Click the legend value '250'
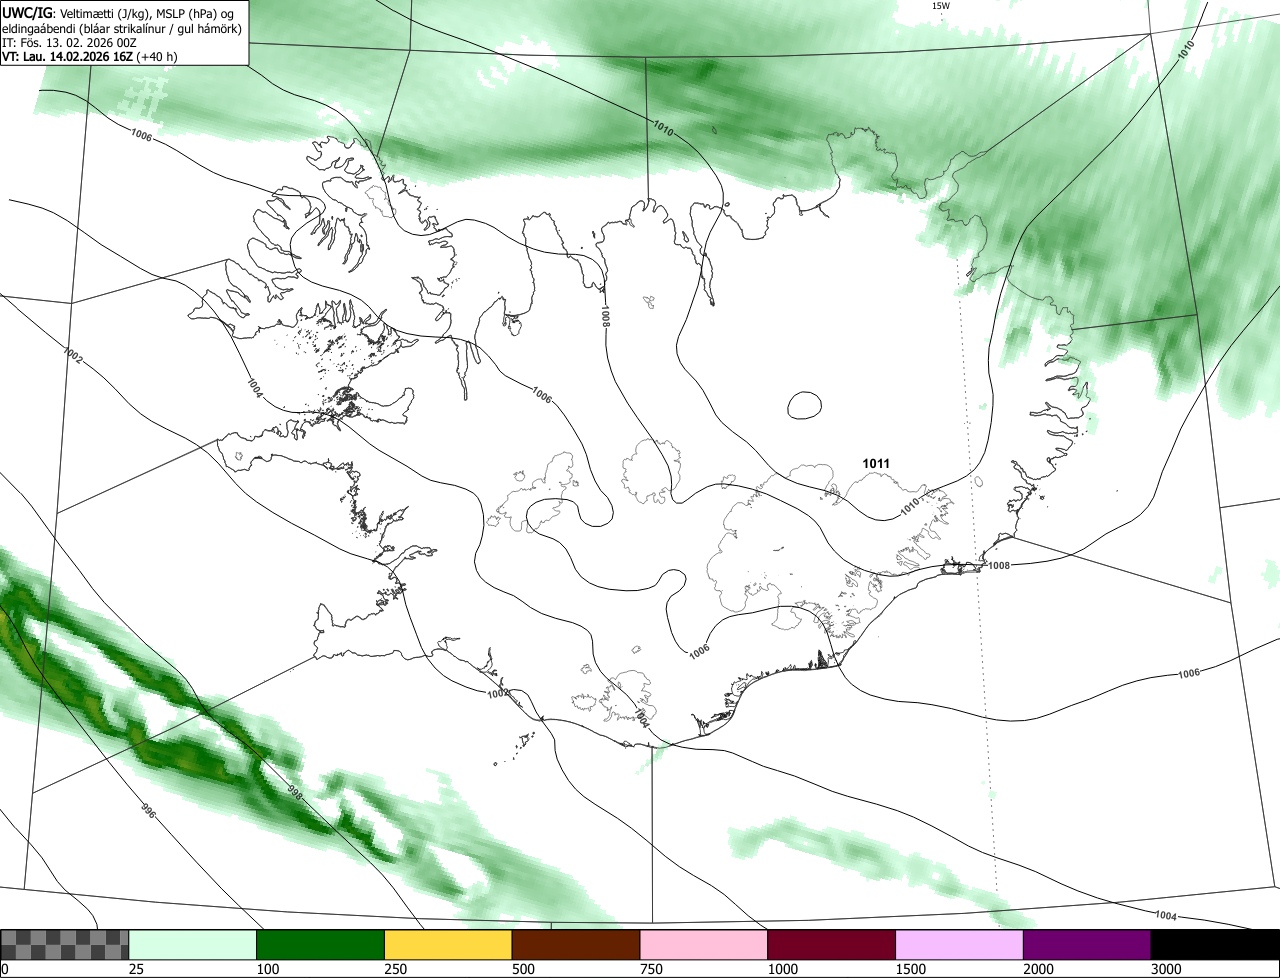The height and width of the screenshot is (978, 1280). (396, 968)
